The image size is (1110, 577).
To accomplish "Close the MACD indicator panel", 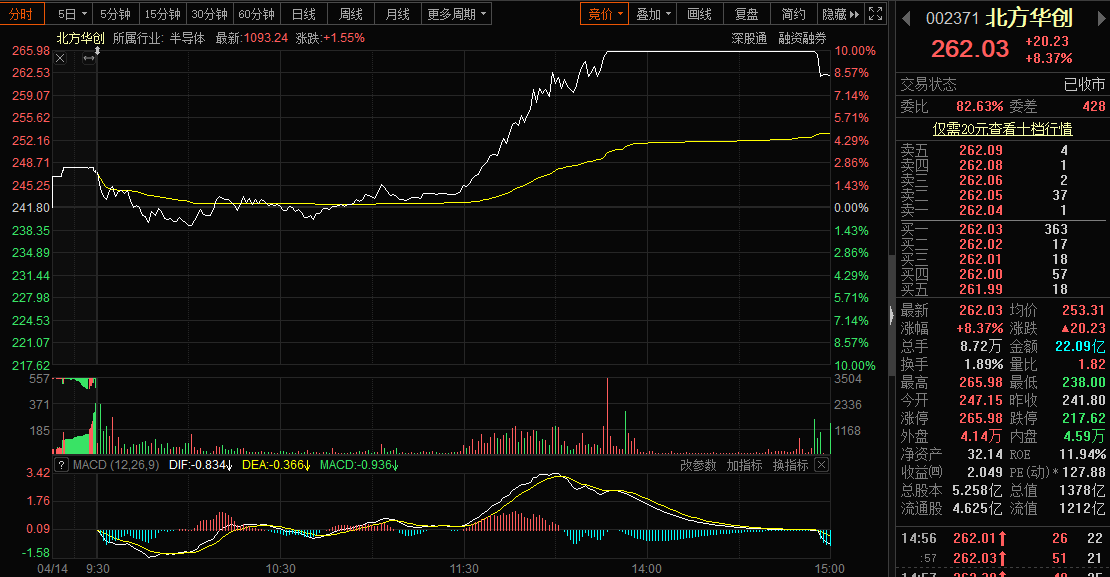I will click(x=821, y=464).
